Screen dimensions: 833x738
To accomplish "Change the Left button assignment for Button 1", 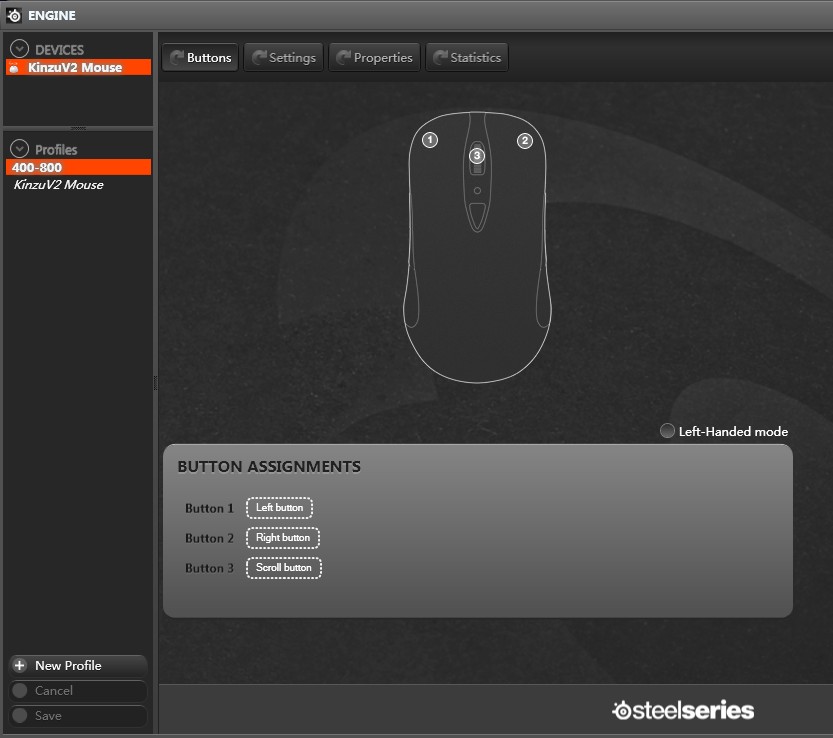I will (279, 508).
